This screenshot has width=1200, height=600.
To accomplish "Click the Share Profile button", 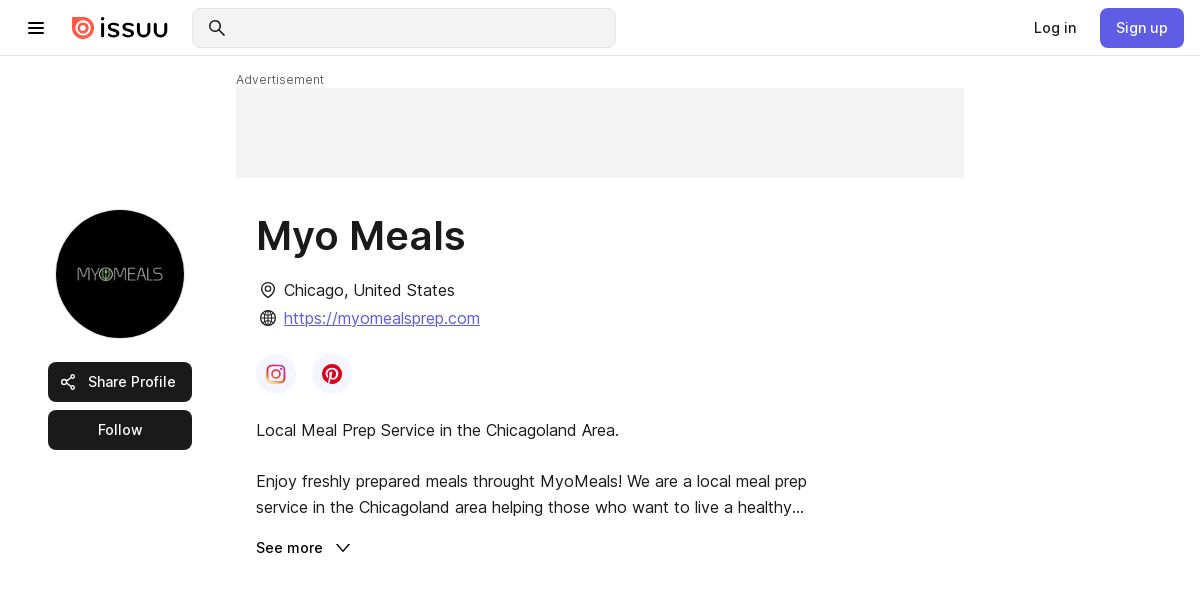I will click(120, 382).
